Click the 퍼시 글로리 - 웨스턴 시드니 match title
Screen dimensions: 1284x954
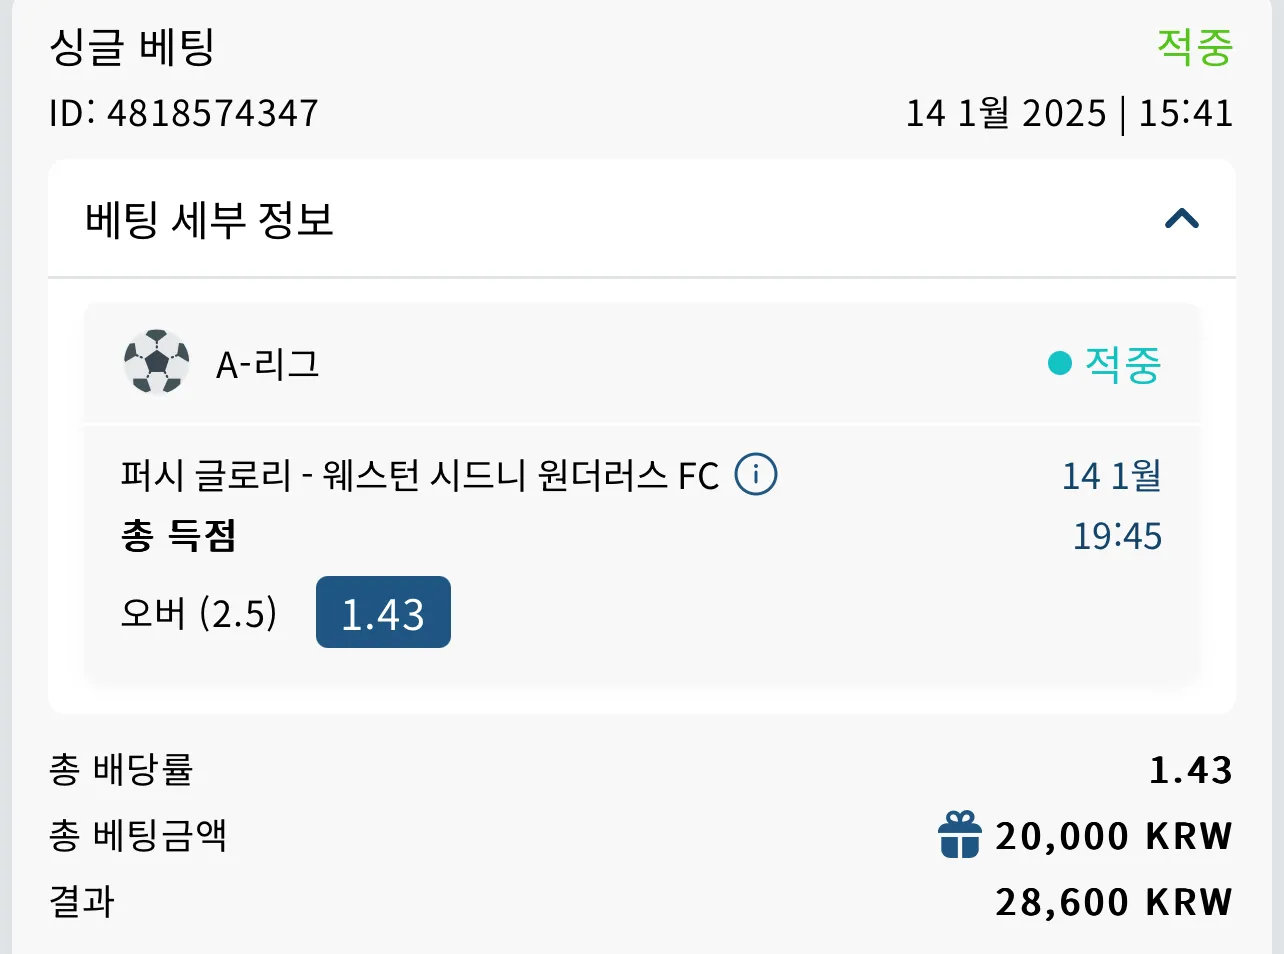click(x=420, y=475)
